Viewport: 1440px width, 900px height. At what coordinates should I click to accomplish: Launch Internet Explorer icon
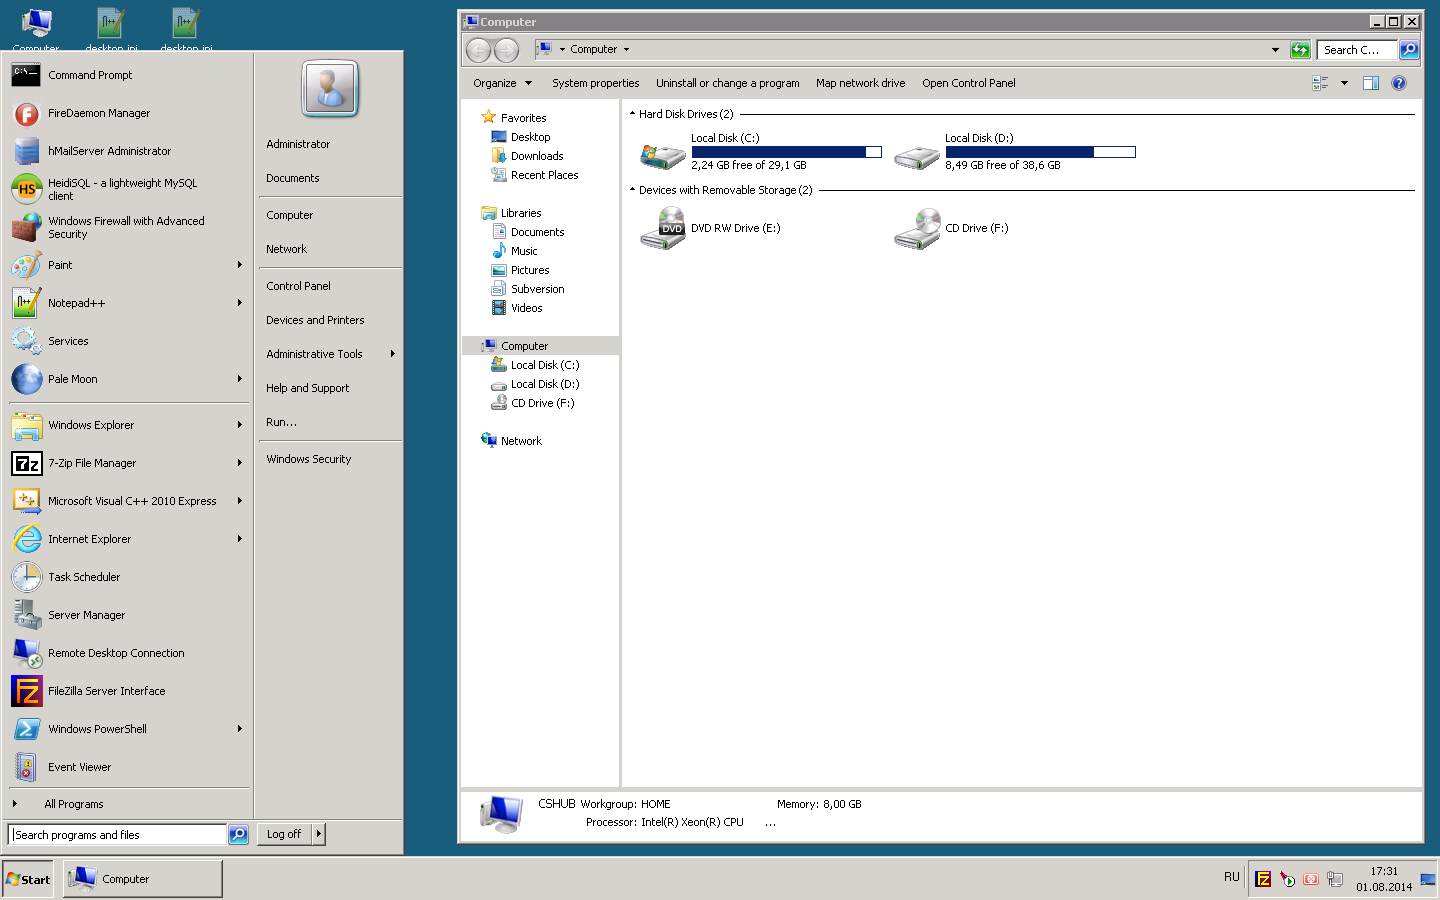click(x=26, y=539)
